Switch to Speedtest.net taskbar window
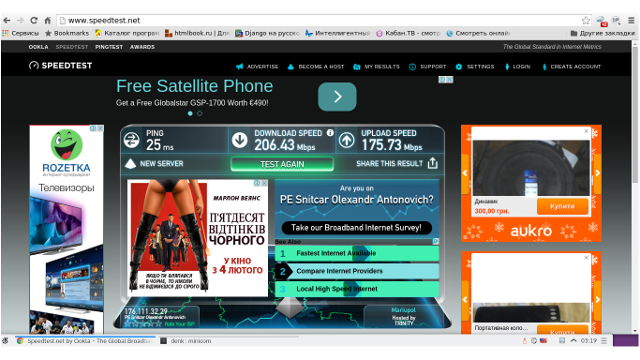 pyautogui.click(x=84, y=341)
